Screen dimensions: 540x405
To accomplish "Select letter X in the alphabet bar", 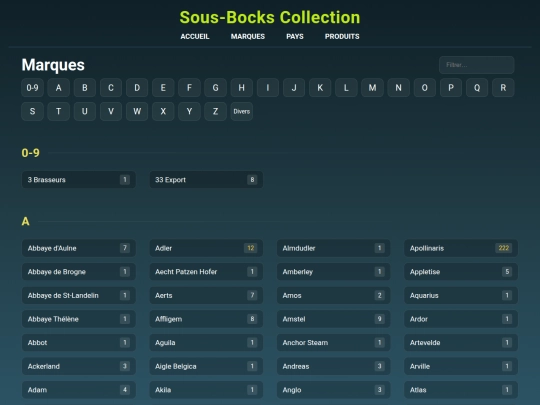I will click(163, 111).
